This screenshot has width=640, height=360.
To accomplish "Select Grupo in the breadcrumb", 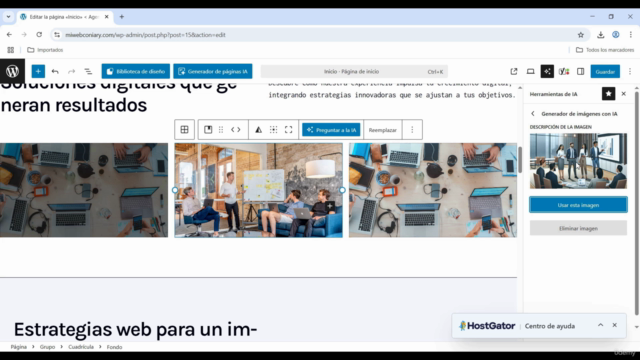I will 47,347.
